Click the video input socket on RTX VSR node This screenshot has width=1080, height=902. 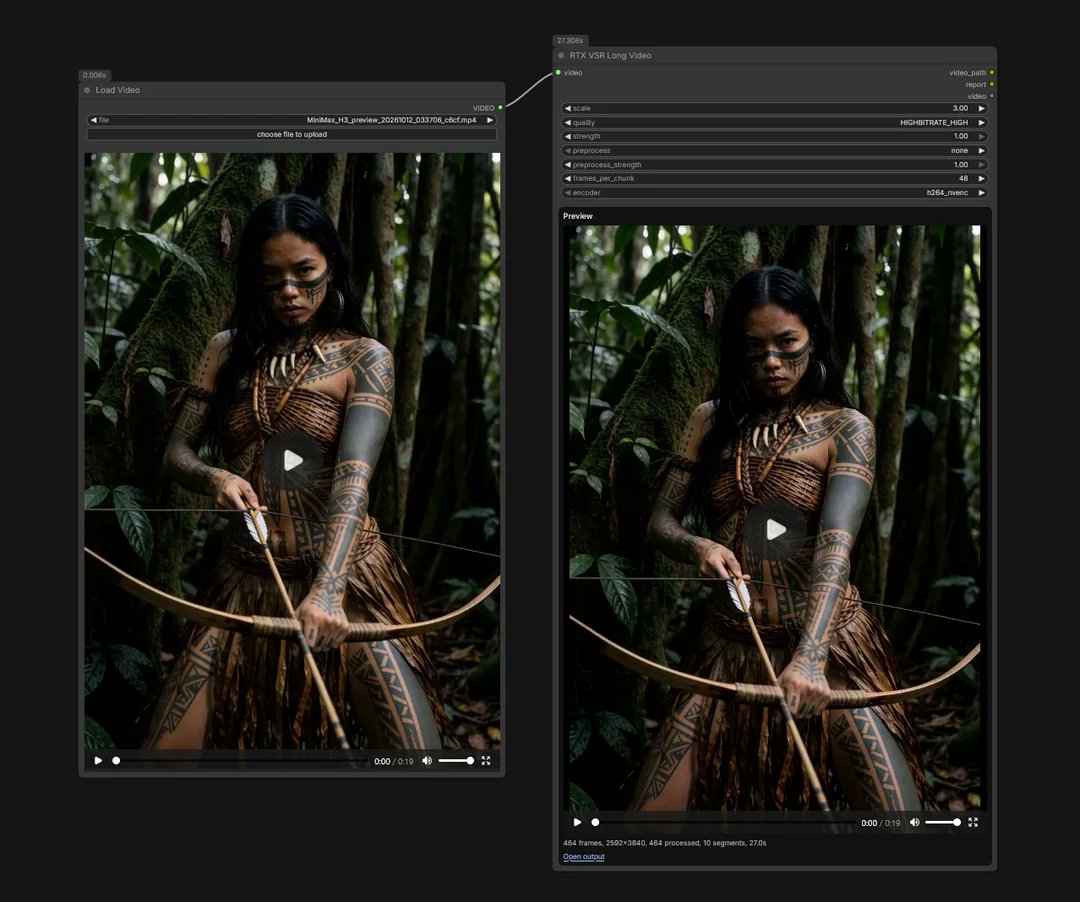pyautogui.click(x=558, y=72)
